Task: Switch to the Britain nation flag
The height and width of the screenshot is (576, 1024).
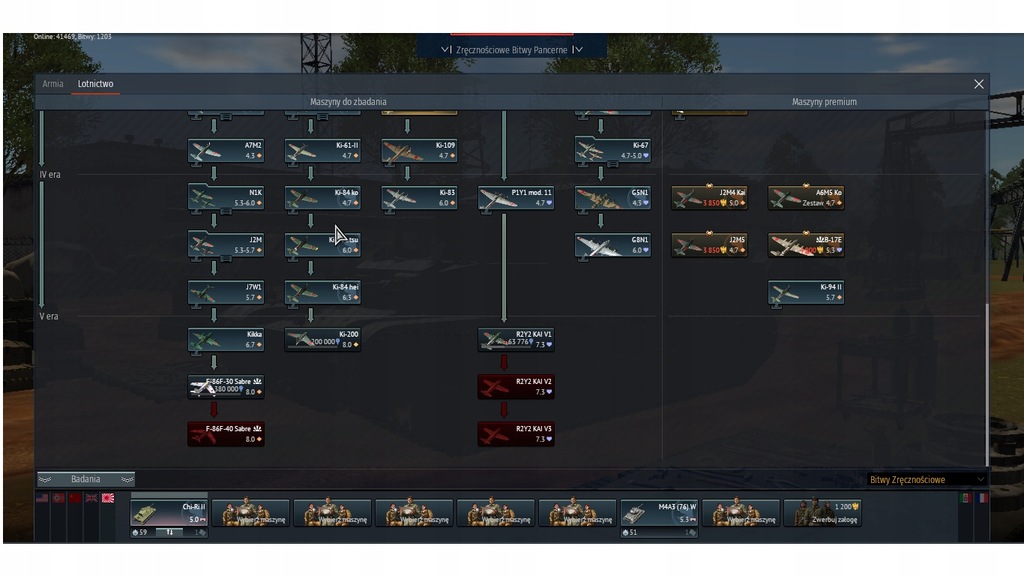Action: 91,498
